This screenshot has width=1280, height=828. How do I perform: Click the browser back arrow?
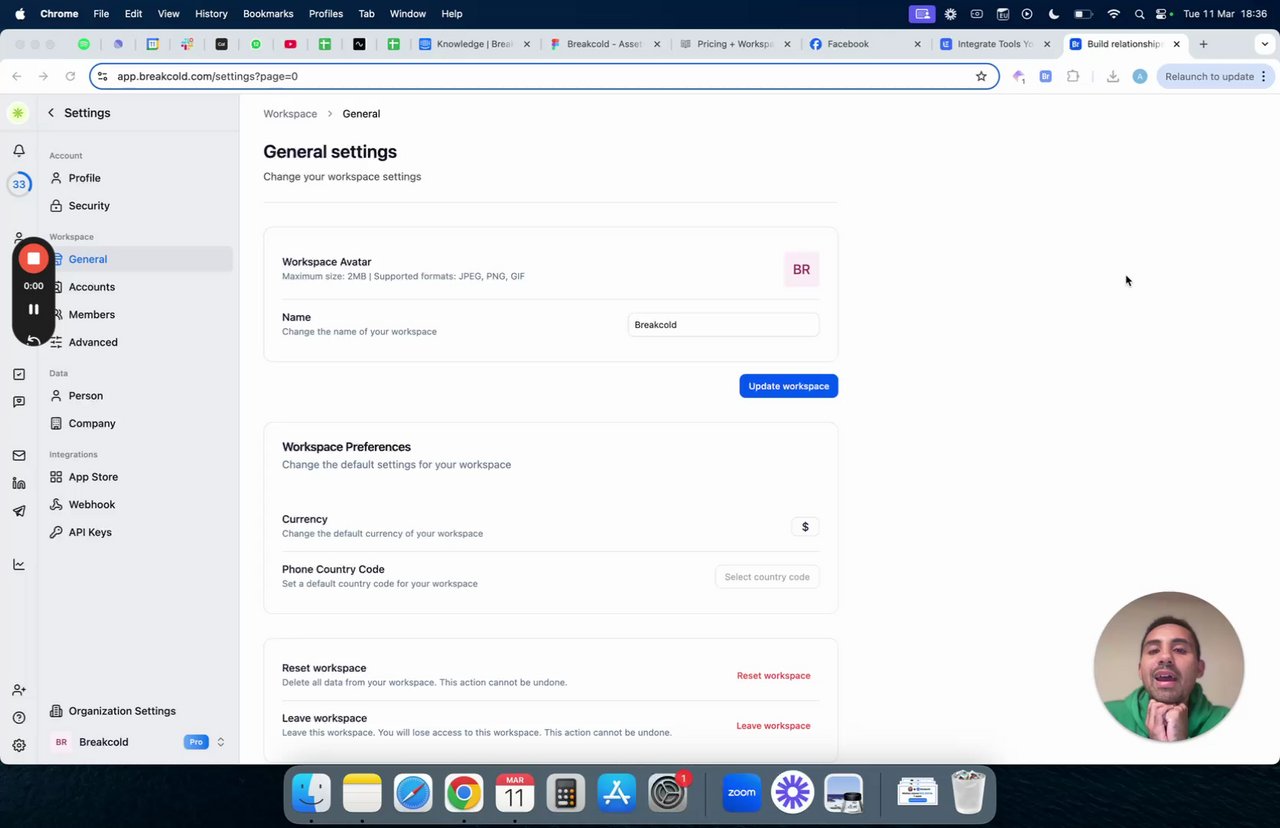coord(17,76)
